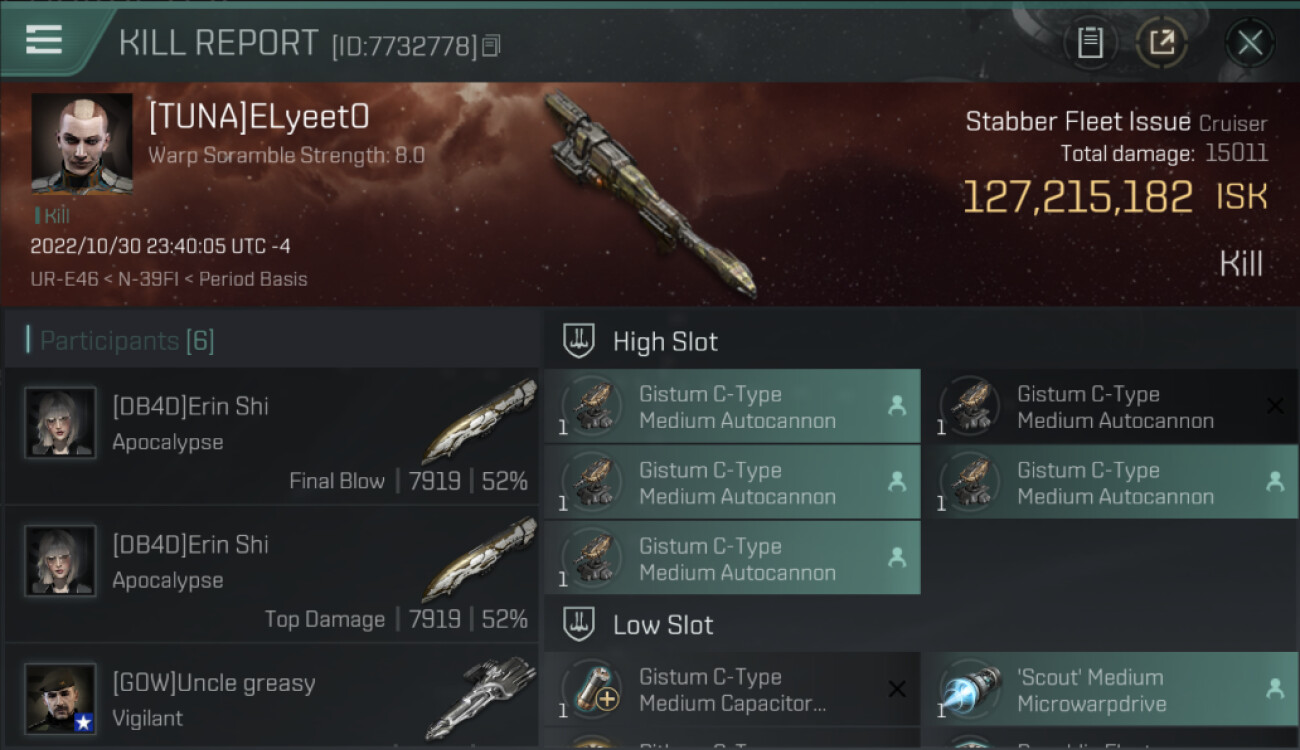Close the kill report panel
This screenshot has height=750, width=1300.
point(1249,42)
